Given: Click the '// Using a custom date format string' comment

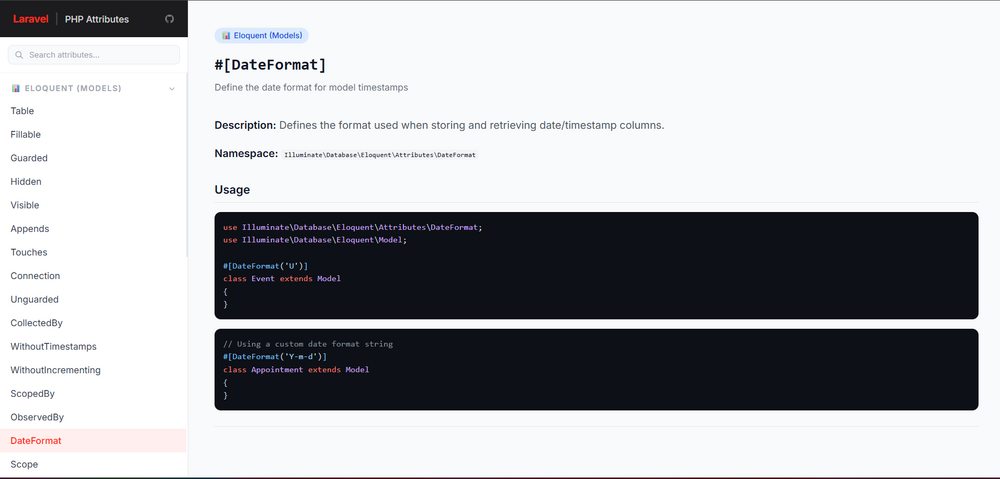Looking at the screenshot, I should click(x=308, y=344).
